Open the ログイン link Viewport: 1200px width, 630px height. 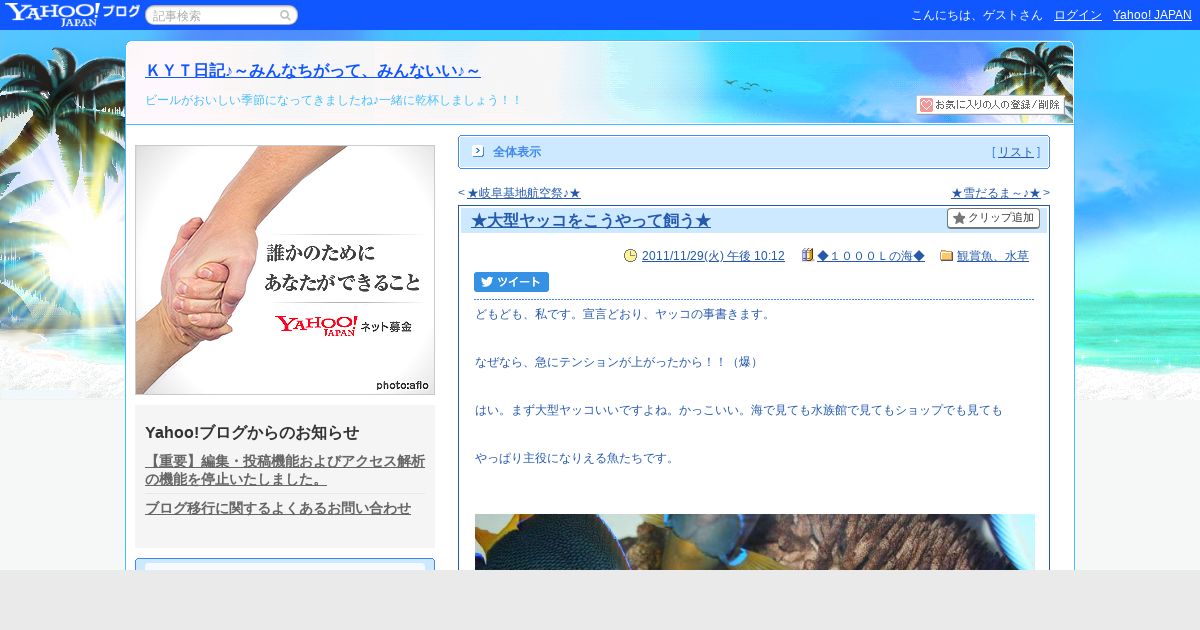click(1078, 15)
